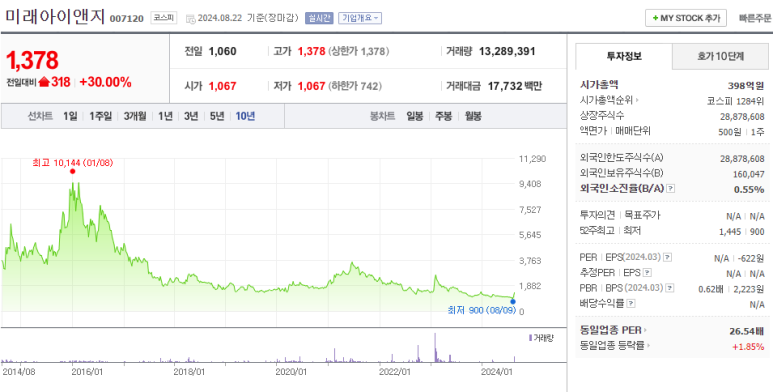
Task: Show the 월봉 monthly candle chart
Action: [x=473, y=117]
